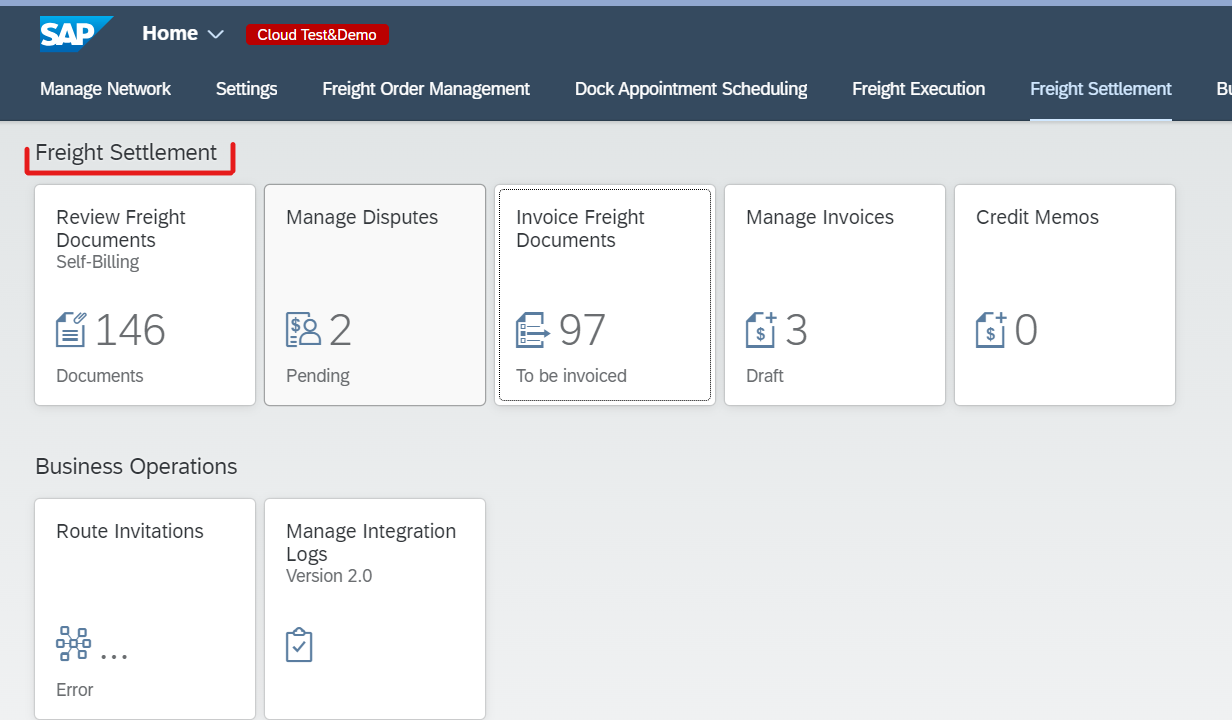Open the Settings navigation entry

click(246, 89)
